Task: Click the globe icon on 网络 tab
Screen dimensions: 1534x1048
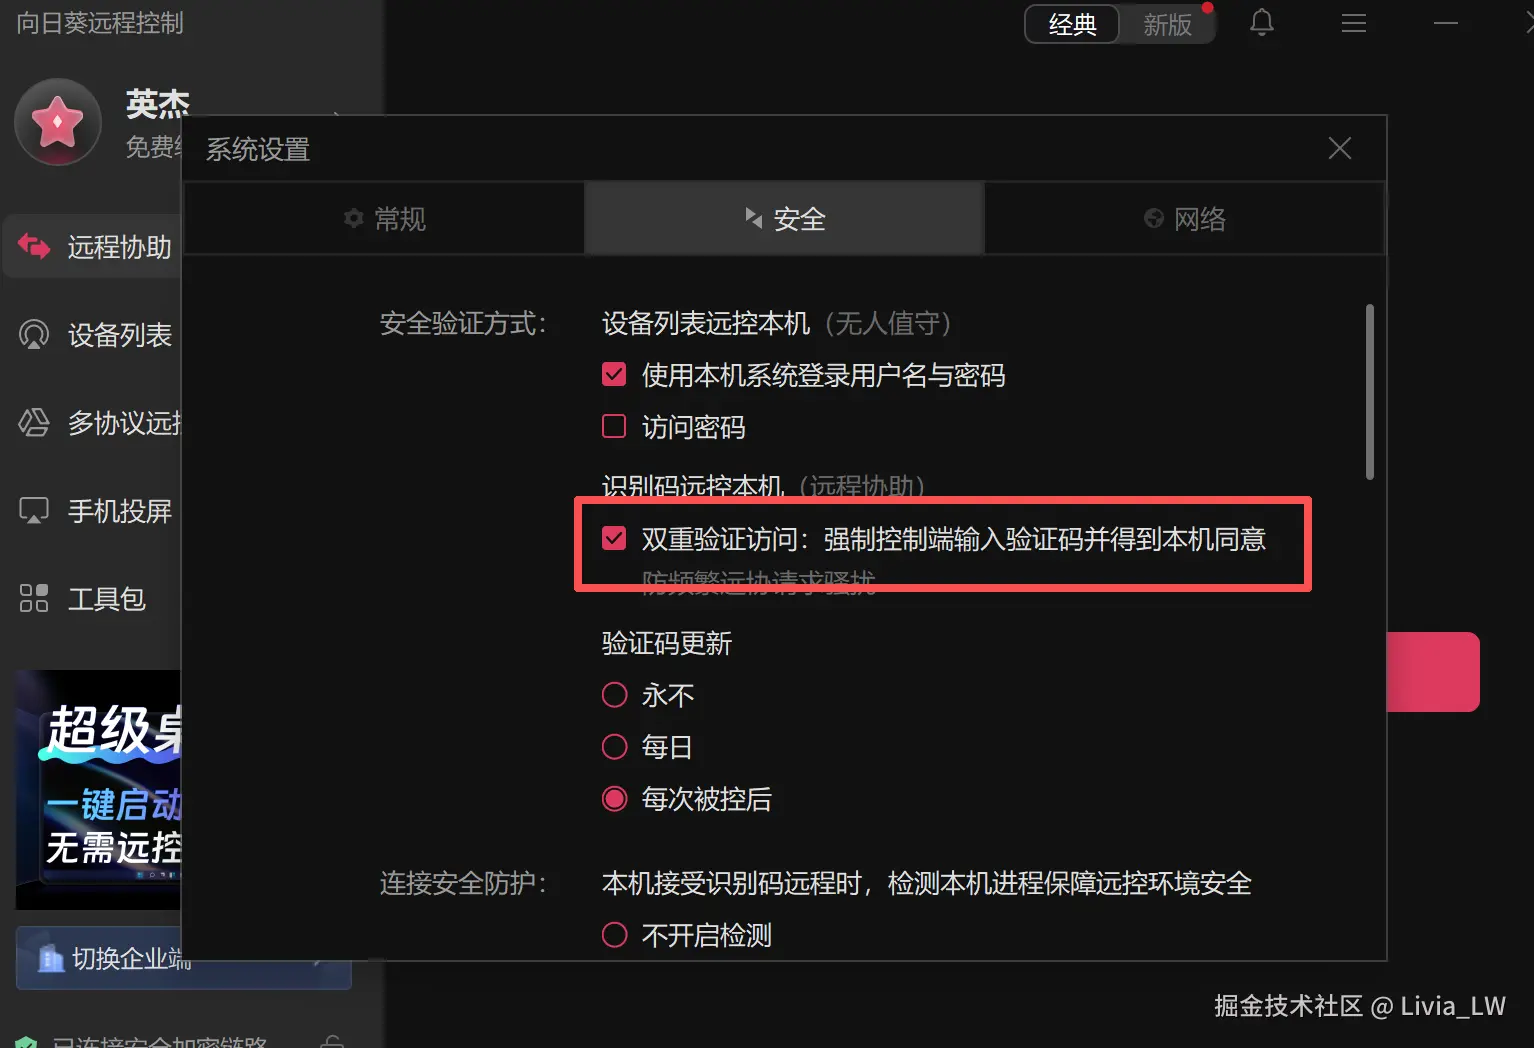Action: pos(1154,218)
